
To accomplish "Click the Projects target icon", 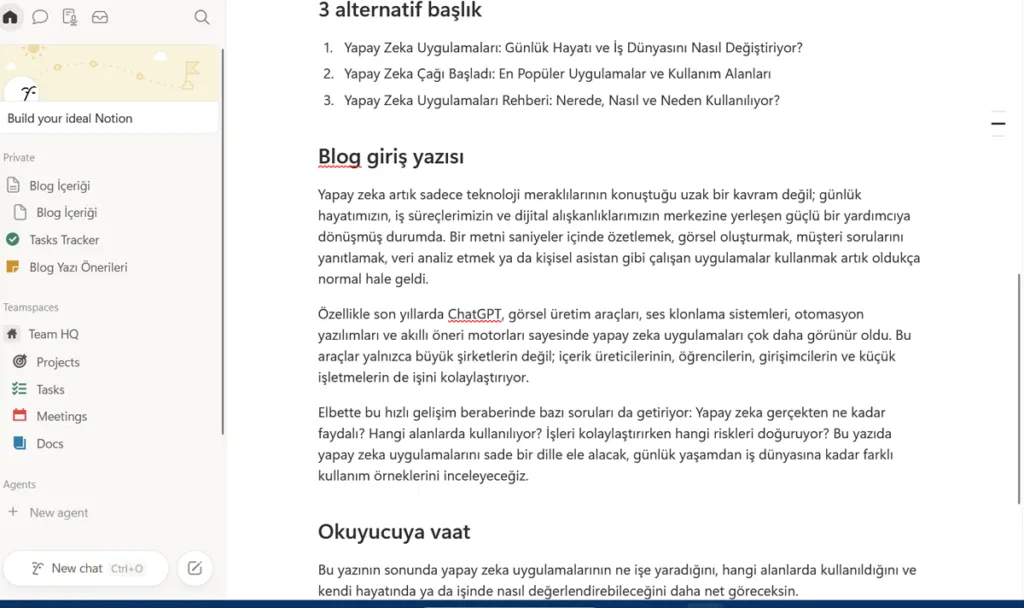I will click(20, 361).
